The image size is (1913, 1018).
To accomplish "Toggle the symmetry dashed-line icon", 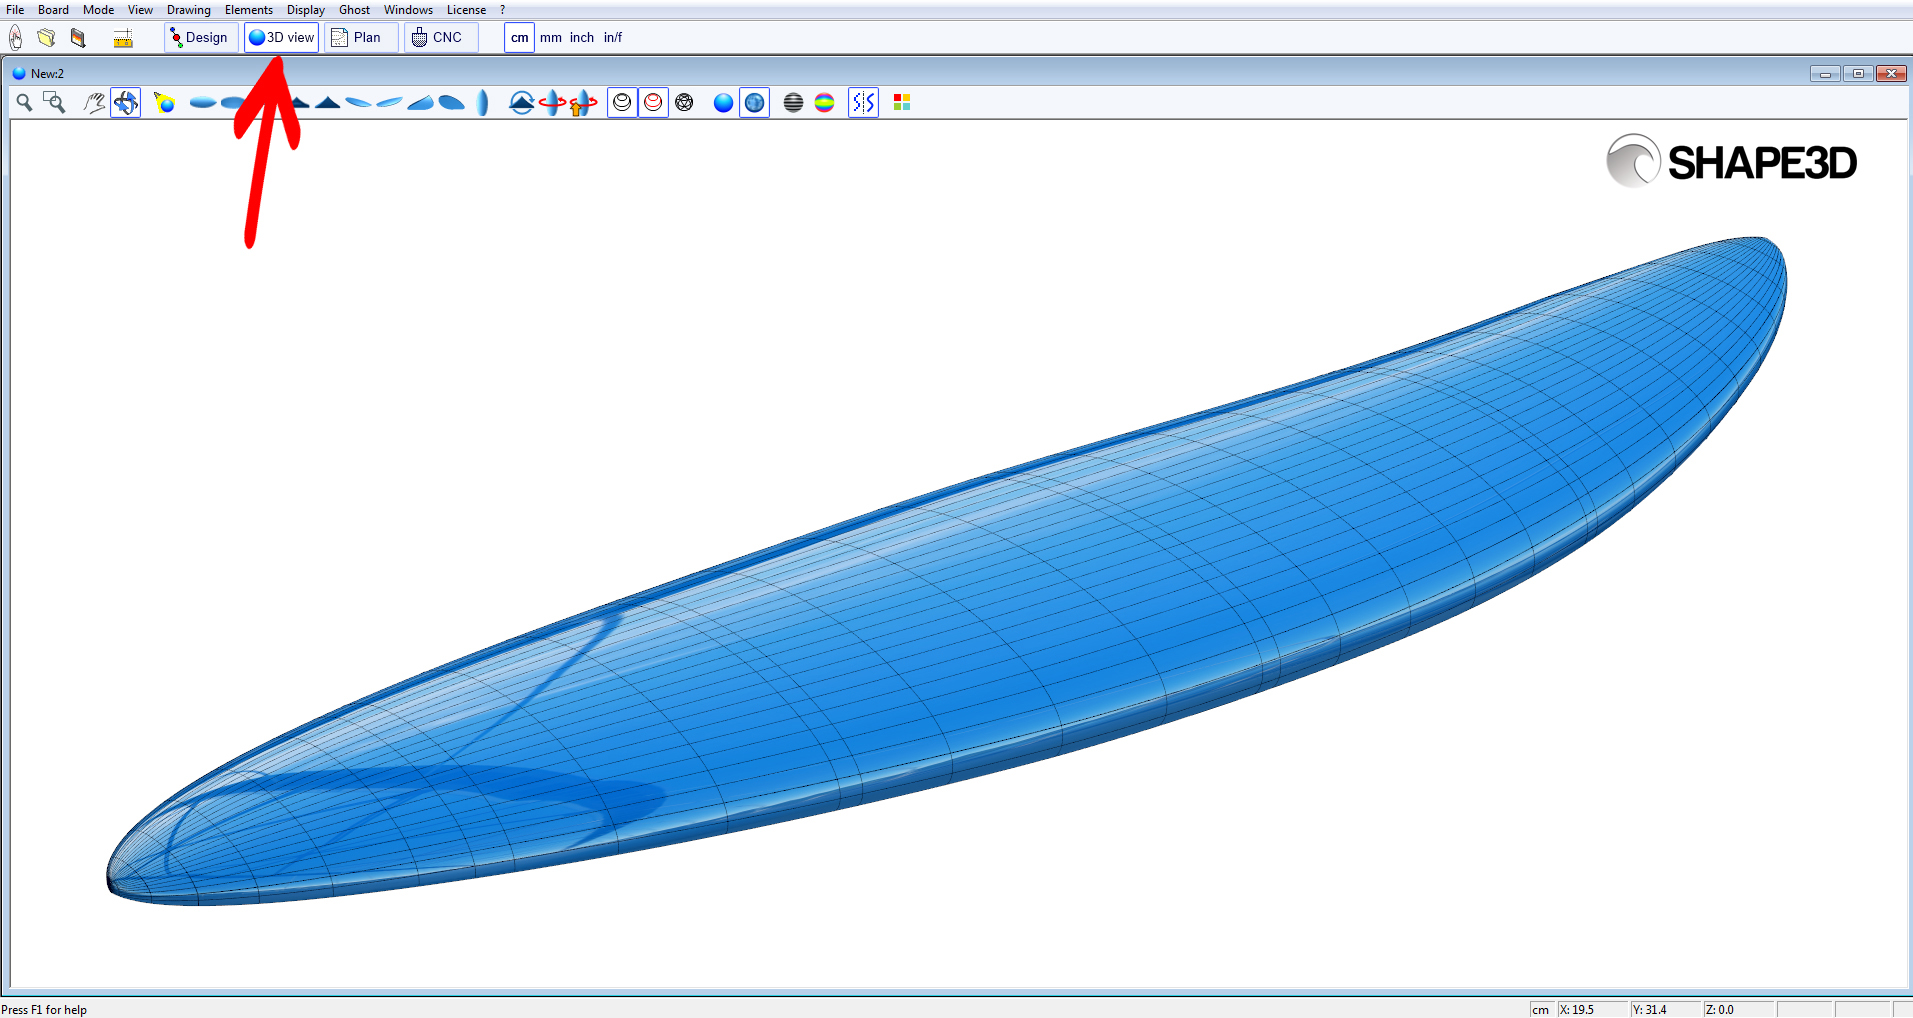I will point(863,102).
